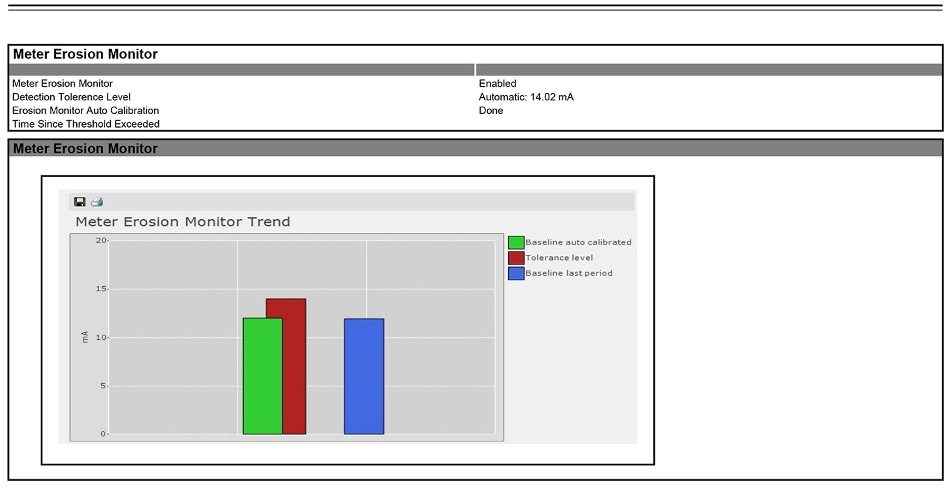Click the 'Time Since Threshold Exceeded' row label
950x490 pixels.
point(85,124)
